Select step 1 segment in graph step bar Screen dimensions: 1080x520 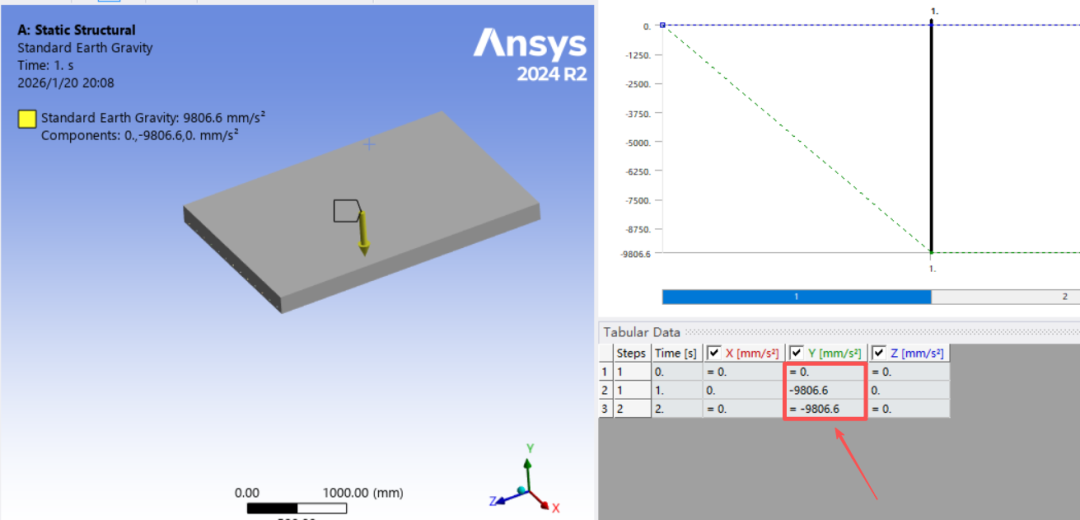(796, 296)
